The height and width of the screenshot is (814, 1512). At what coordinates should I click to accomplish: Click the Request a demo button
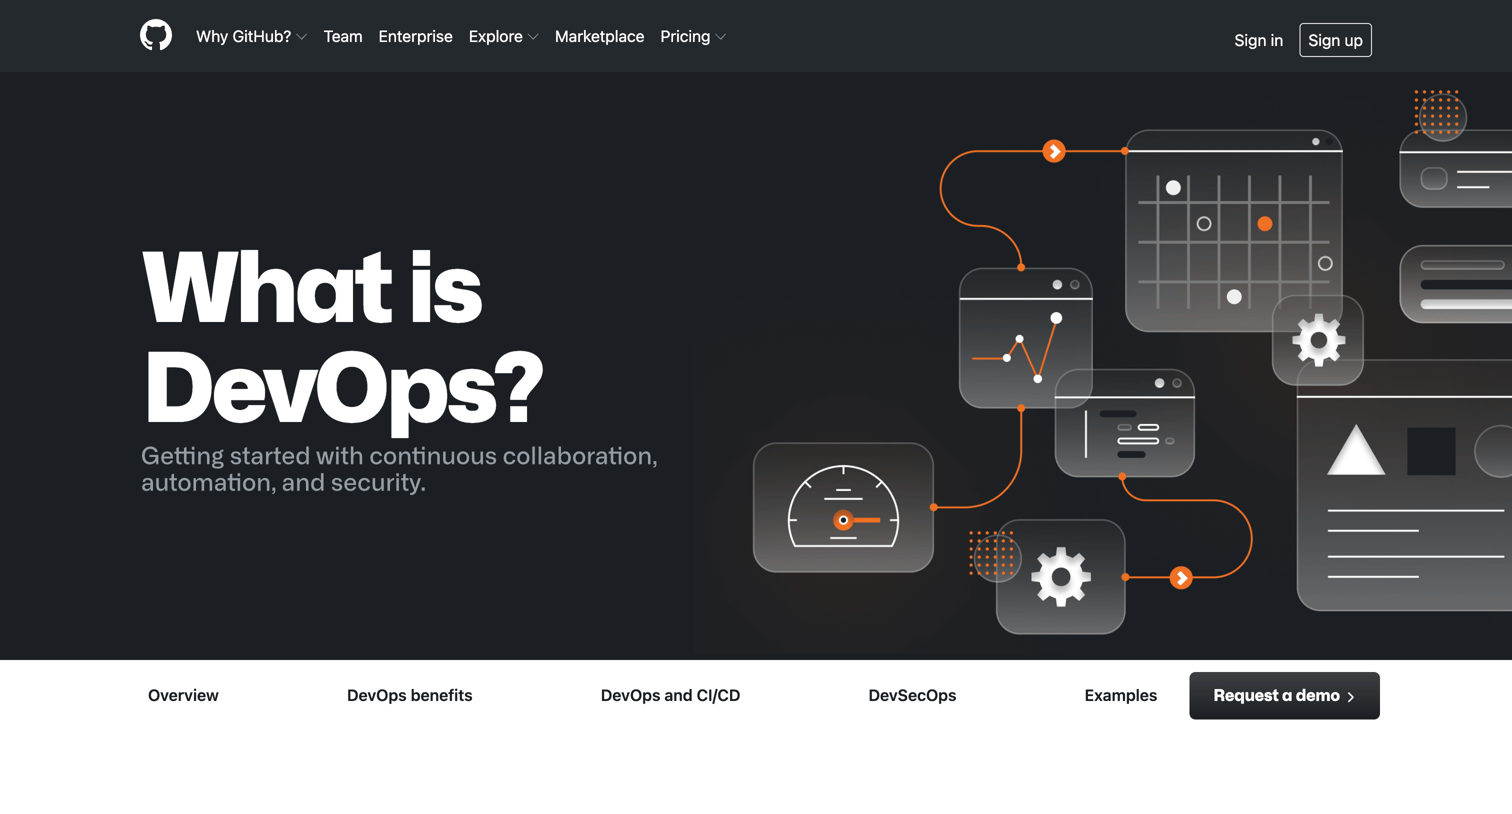point(1284,696)
